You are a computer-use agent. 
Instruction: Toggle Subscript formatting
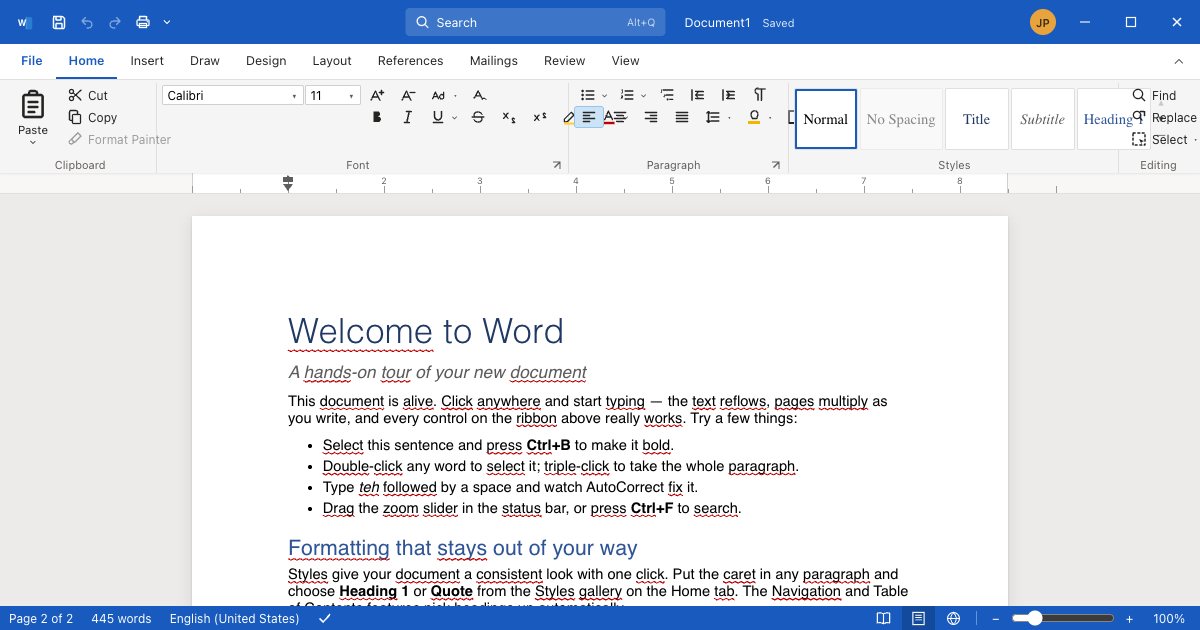[x=509, y=117]
